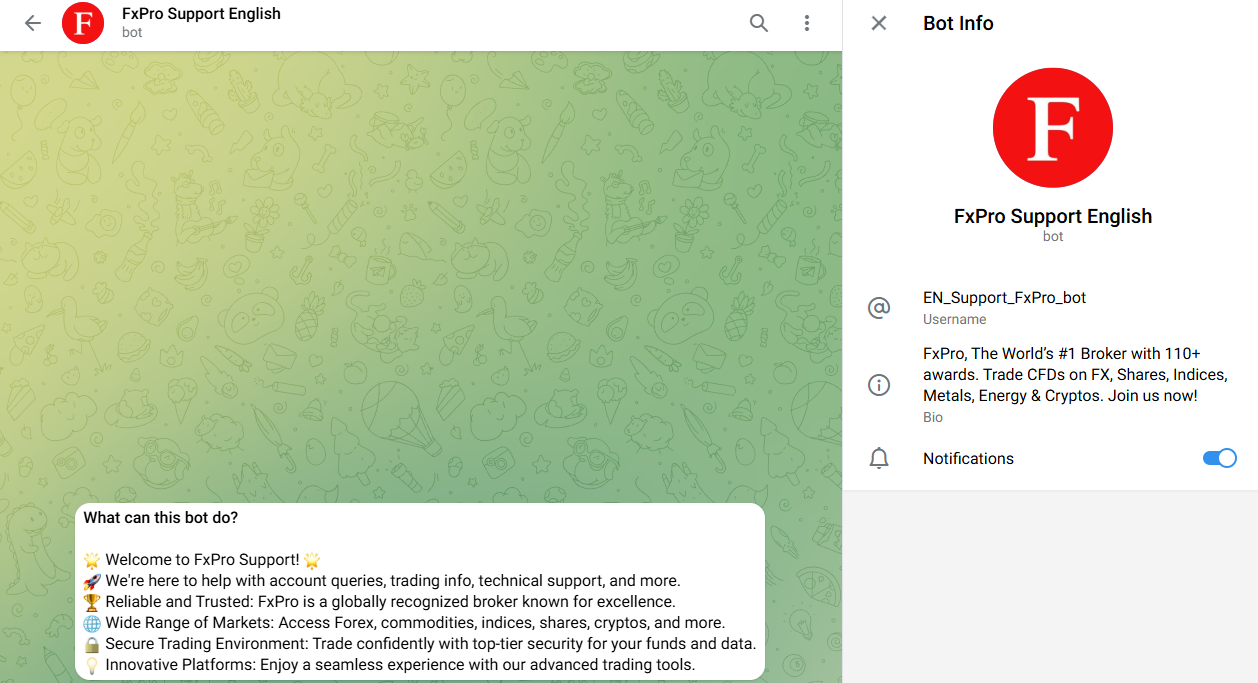Click the chat title FxPro Support English
Screen dimensions: 1258x683
(x=201, y=14)
